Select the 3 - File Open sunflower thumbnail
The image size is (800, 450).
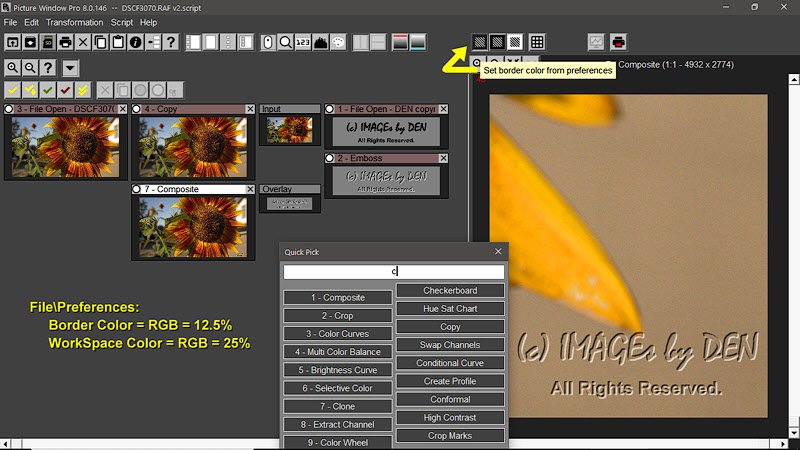point(65,134)
